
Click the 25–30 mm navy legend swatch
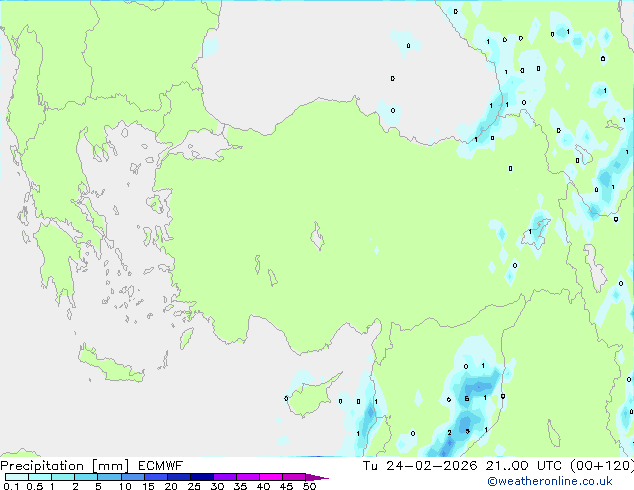point(201,477)
